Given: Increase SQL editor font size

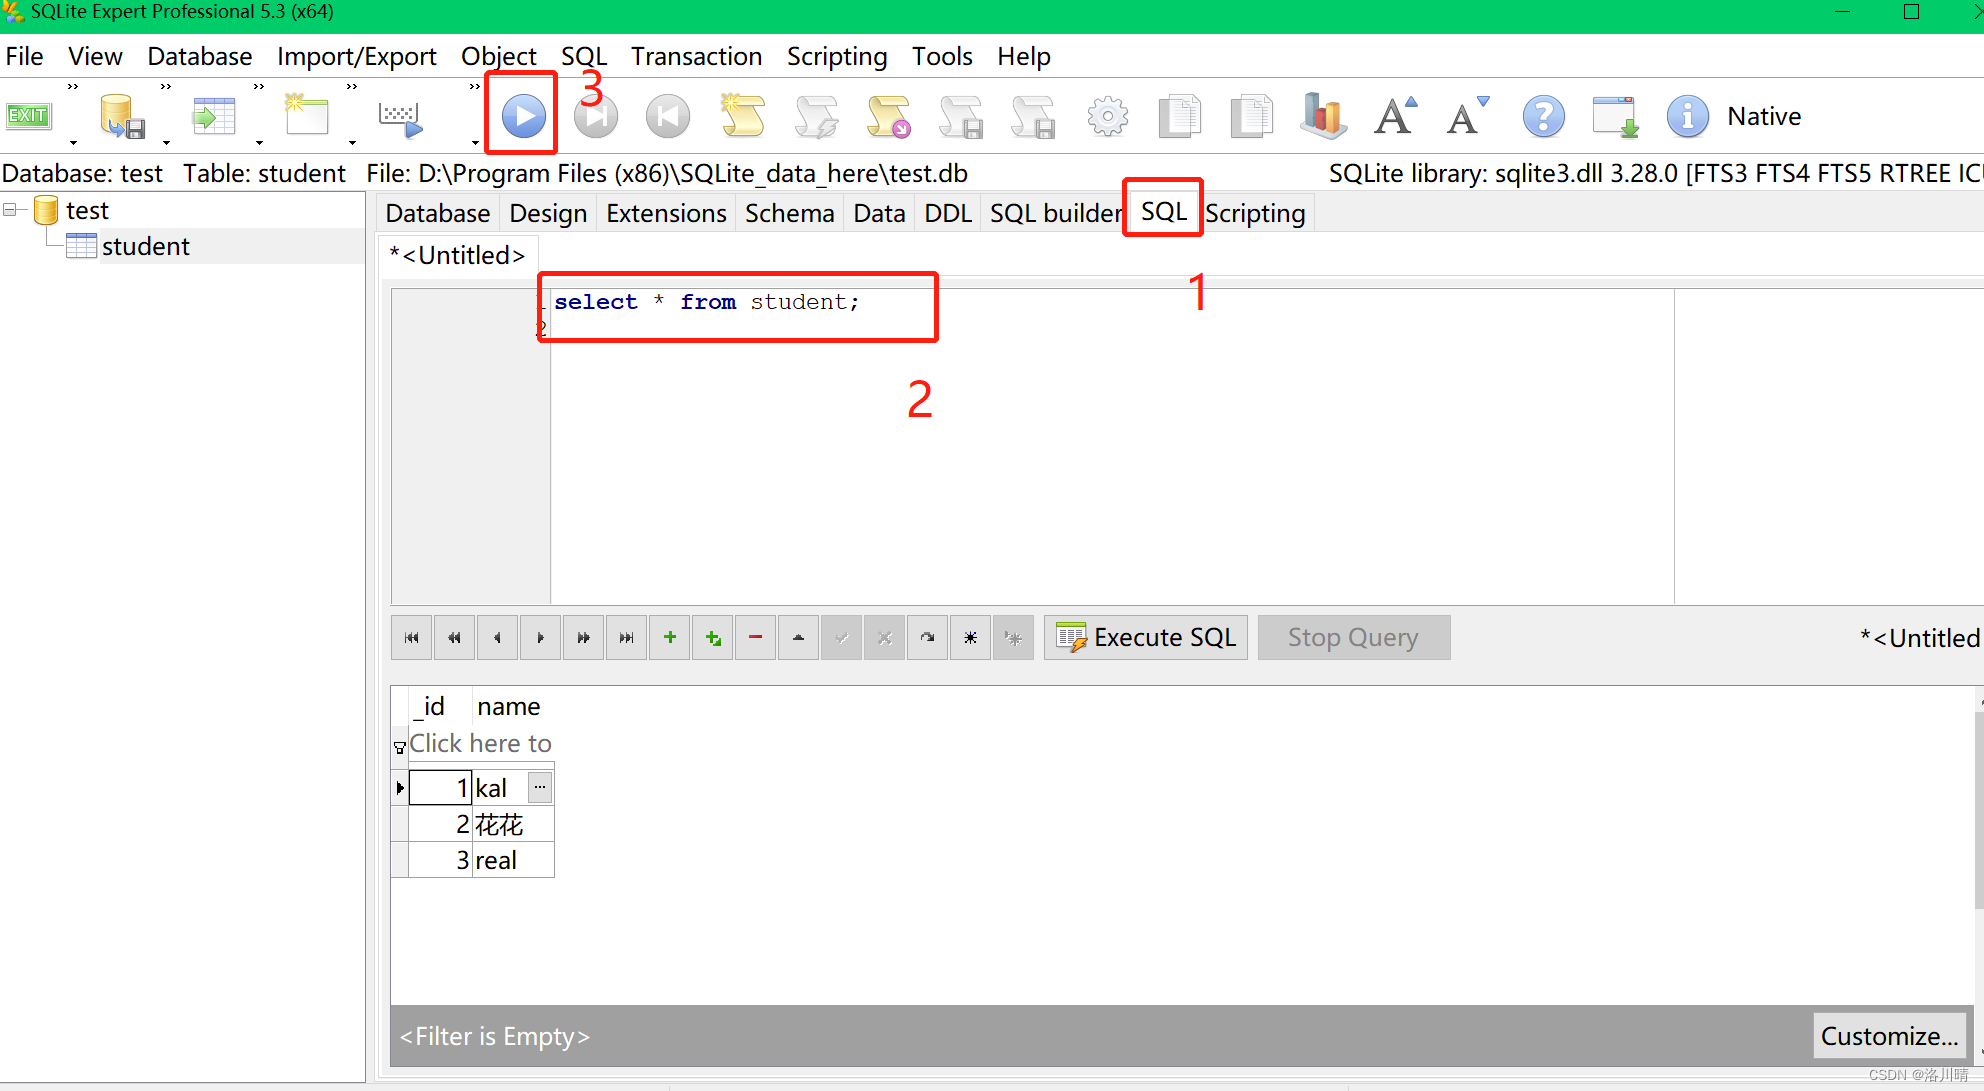Looking at the screenshot, I should 1394,115.
